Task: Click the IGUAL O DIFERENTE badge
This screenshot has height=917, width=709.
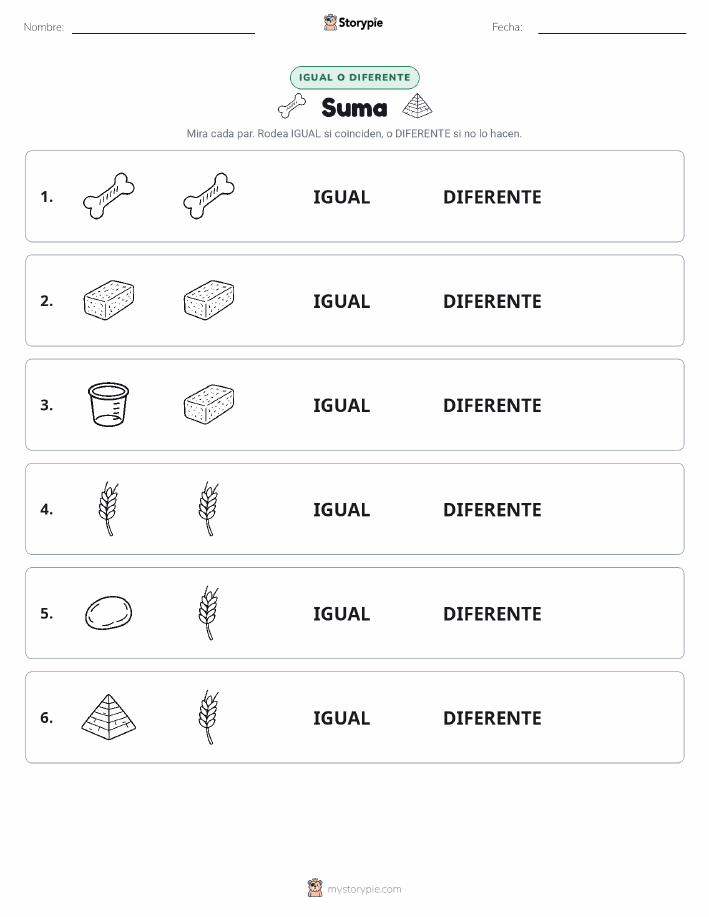Action: 354,77
